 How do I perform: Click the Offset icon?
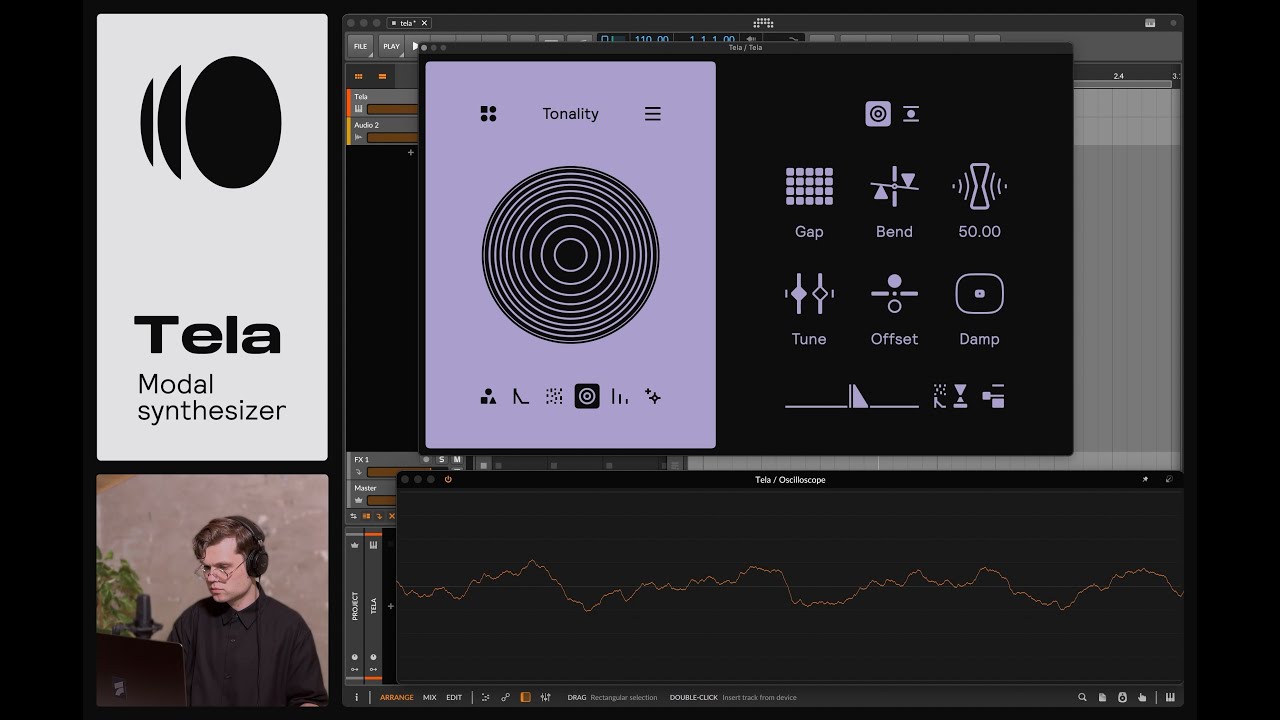pyautogui.click(x=894, y=294)
